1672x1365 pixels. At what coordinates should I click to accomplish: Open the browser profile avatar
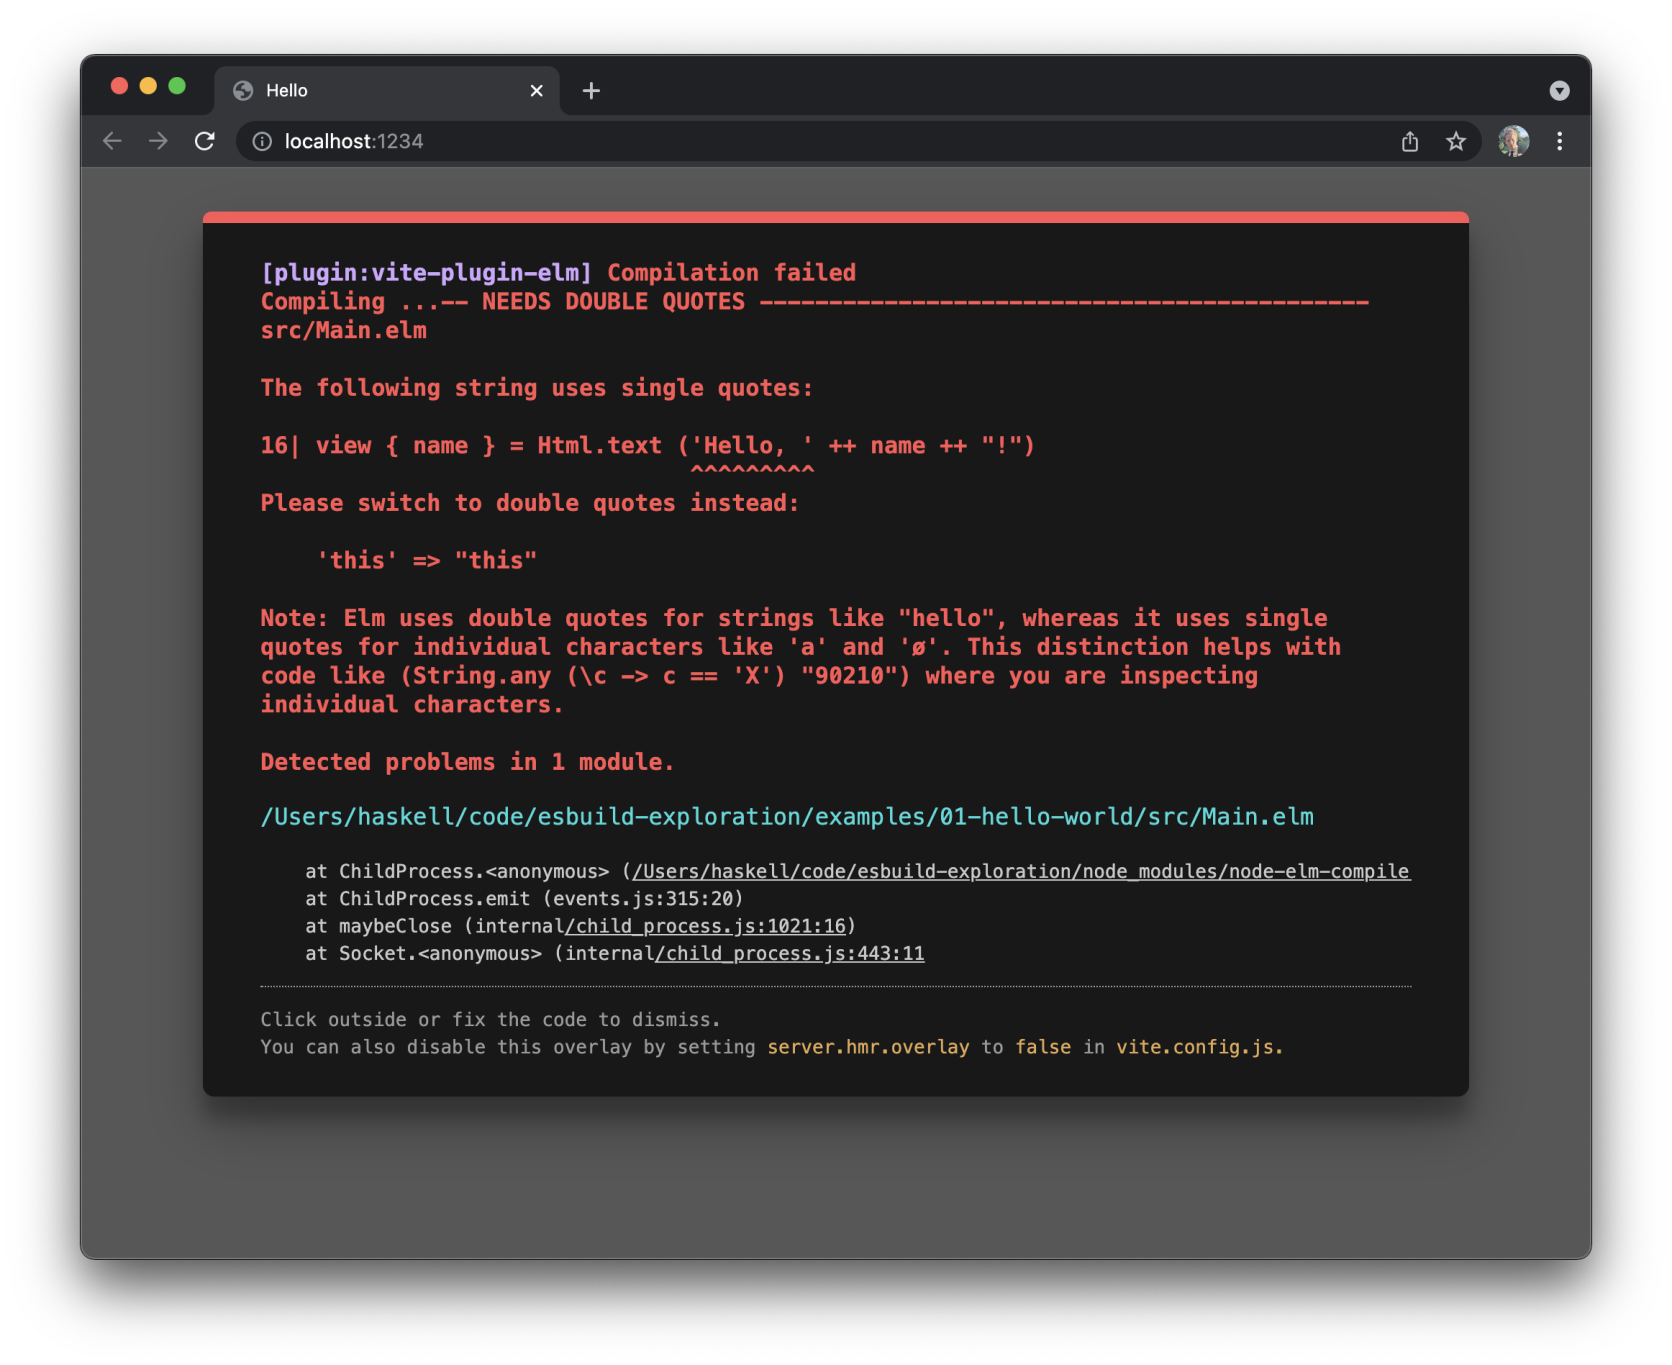pyautogui.click(x=1513, y=141)
